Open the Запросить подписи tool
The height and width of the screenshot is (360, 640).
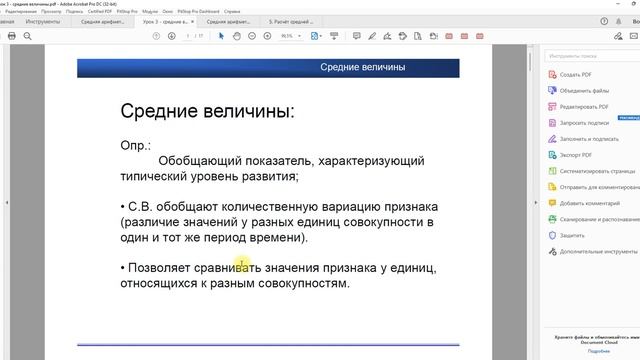click(x=578, y=123)
